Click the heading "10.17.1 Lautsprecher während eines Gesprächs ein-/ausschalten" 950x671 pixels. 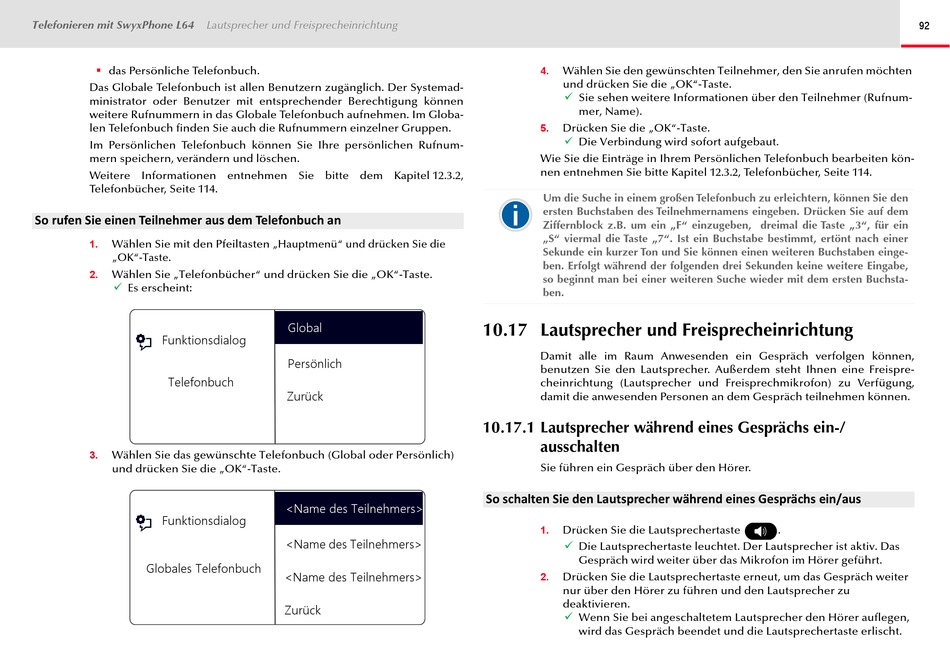[x=663, y=437]
